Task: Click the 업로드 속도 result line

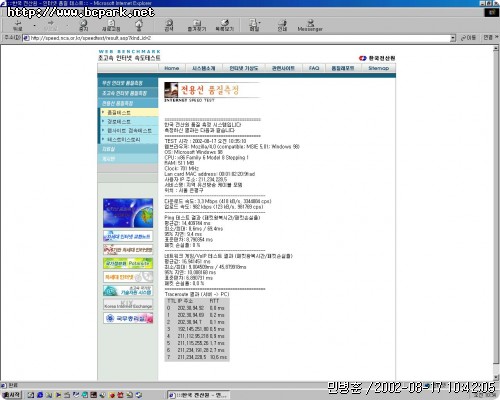Action: point(214,207)
